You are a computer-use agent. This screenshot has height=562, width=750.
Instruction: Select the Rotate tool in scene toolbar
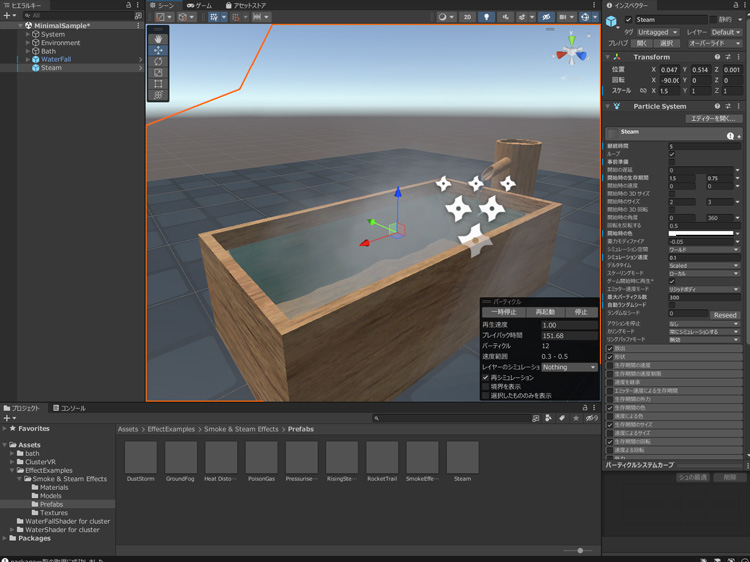pyautogui.click(x=158, y=62)
